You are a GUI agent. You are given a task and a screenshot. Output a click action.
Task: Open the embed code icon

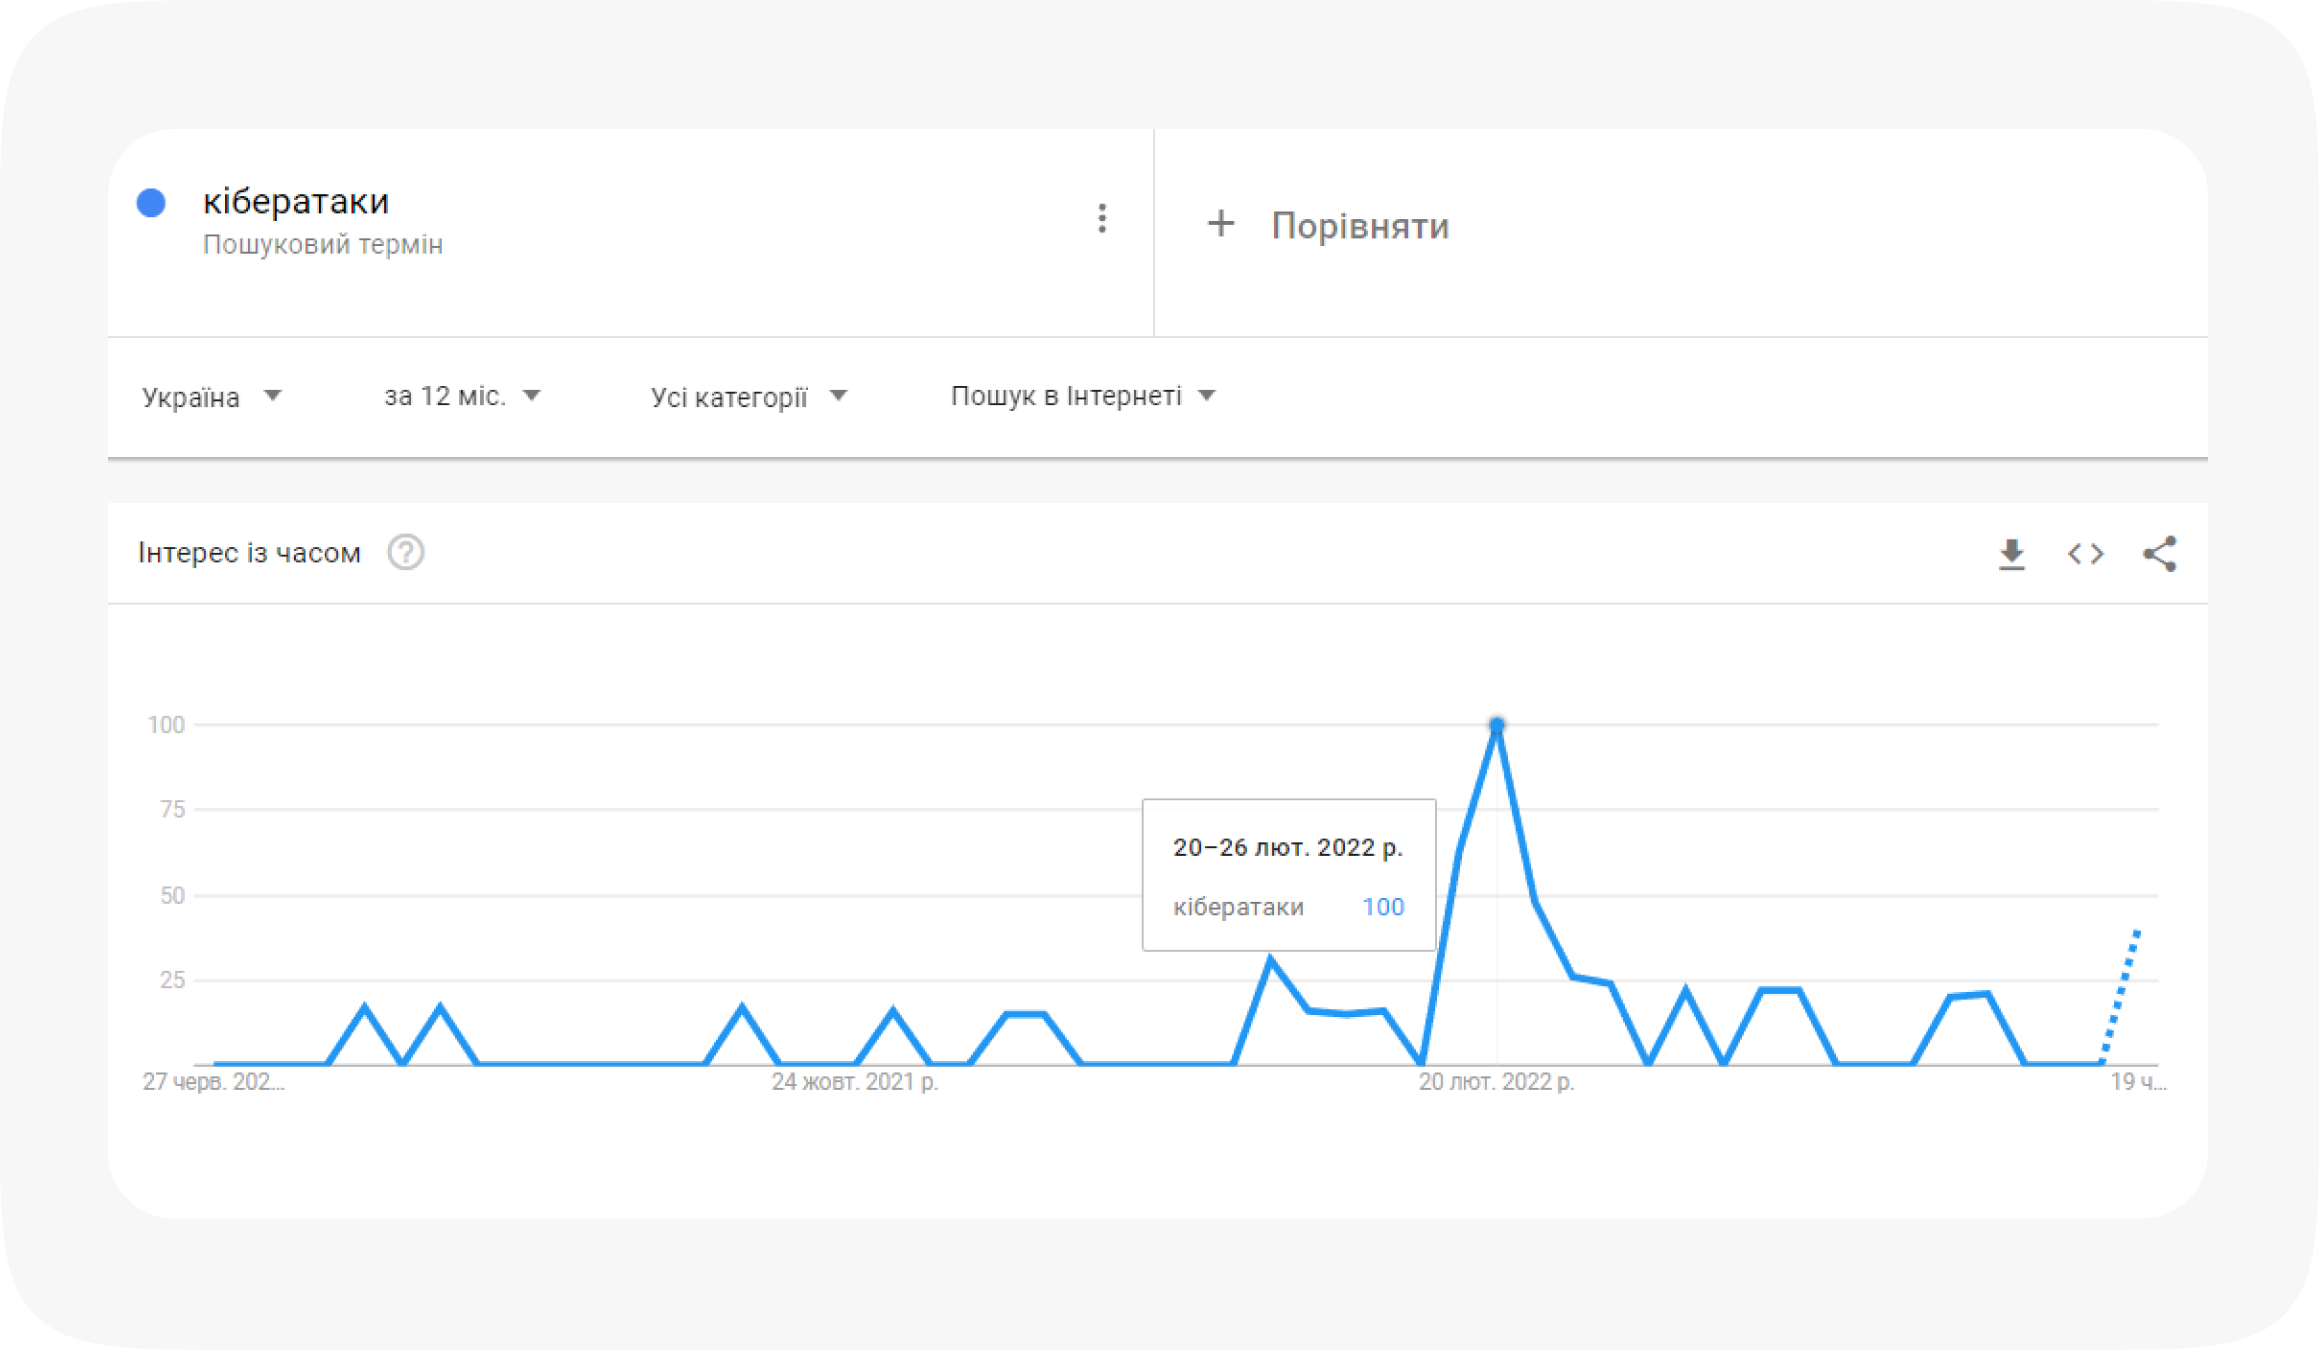(2086, 553)
